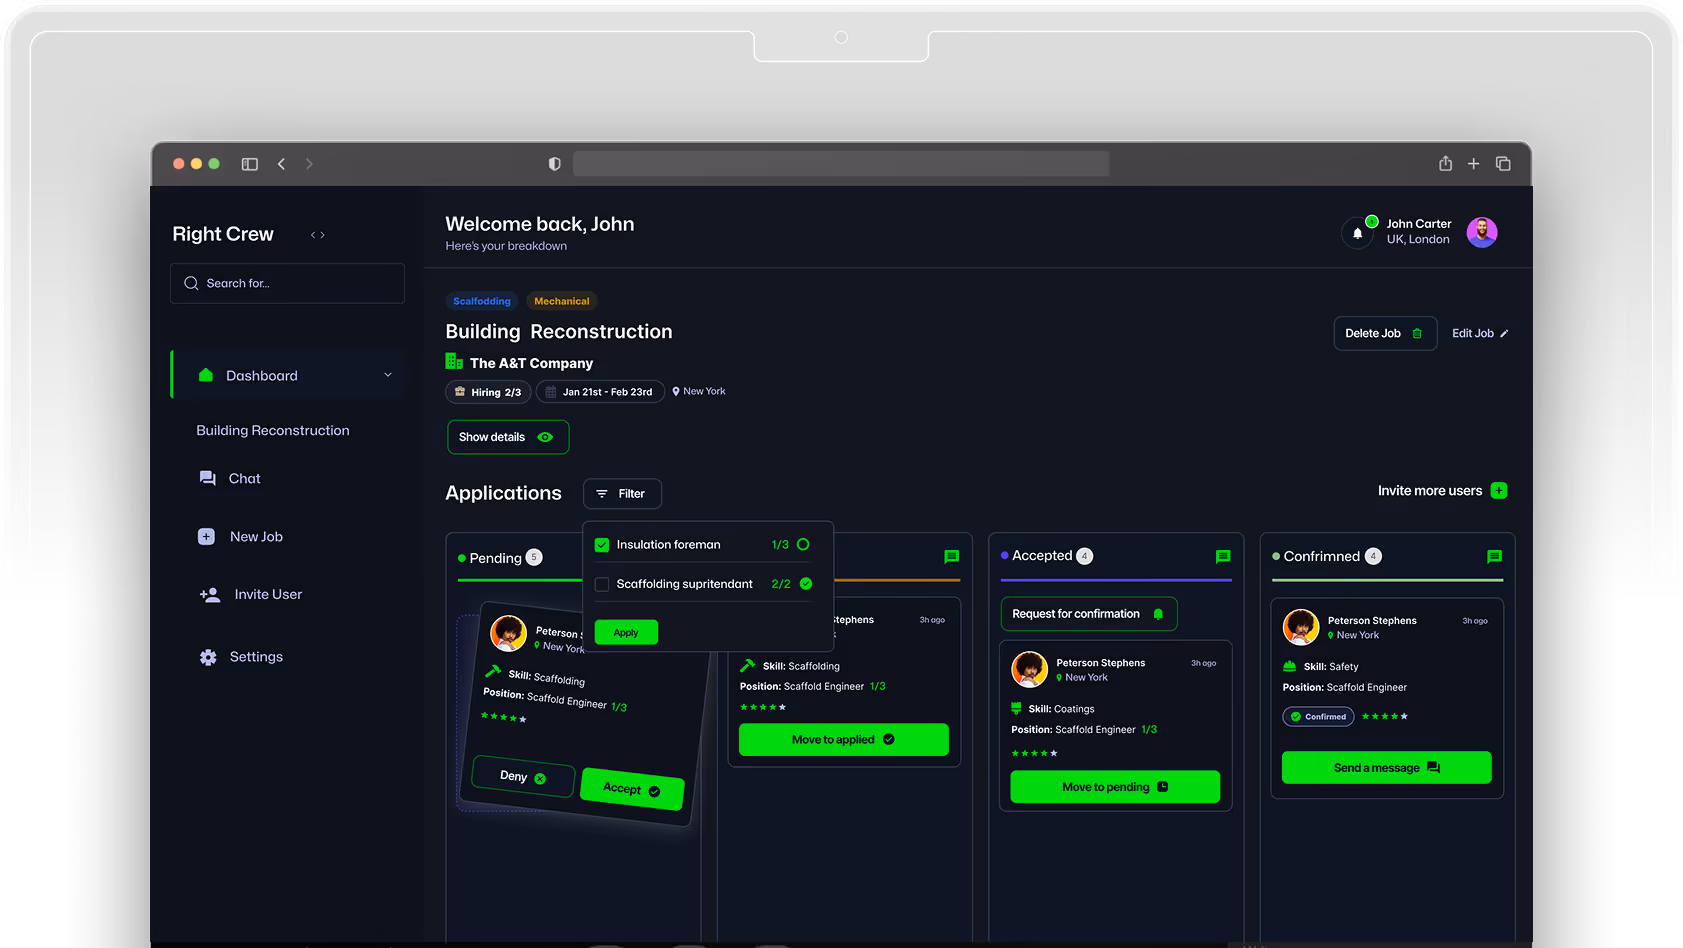This screenshot has width=1683, height=948.
Task: Expand the Dashboard menu chevron
Action: pos(388,376)
